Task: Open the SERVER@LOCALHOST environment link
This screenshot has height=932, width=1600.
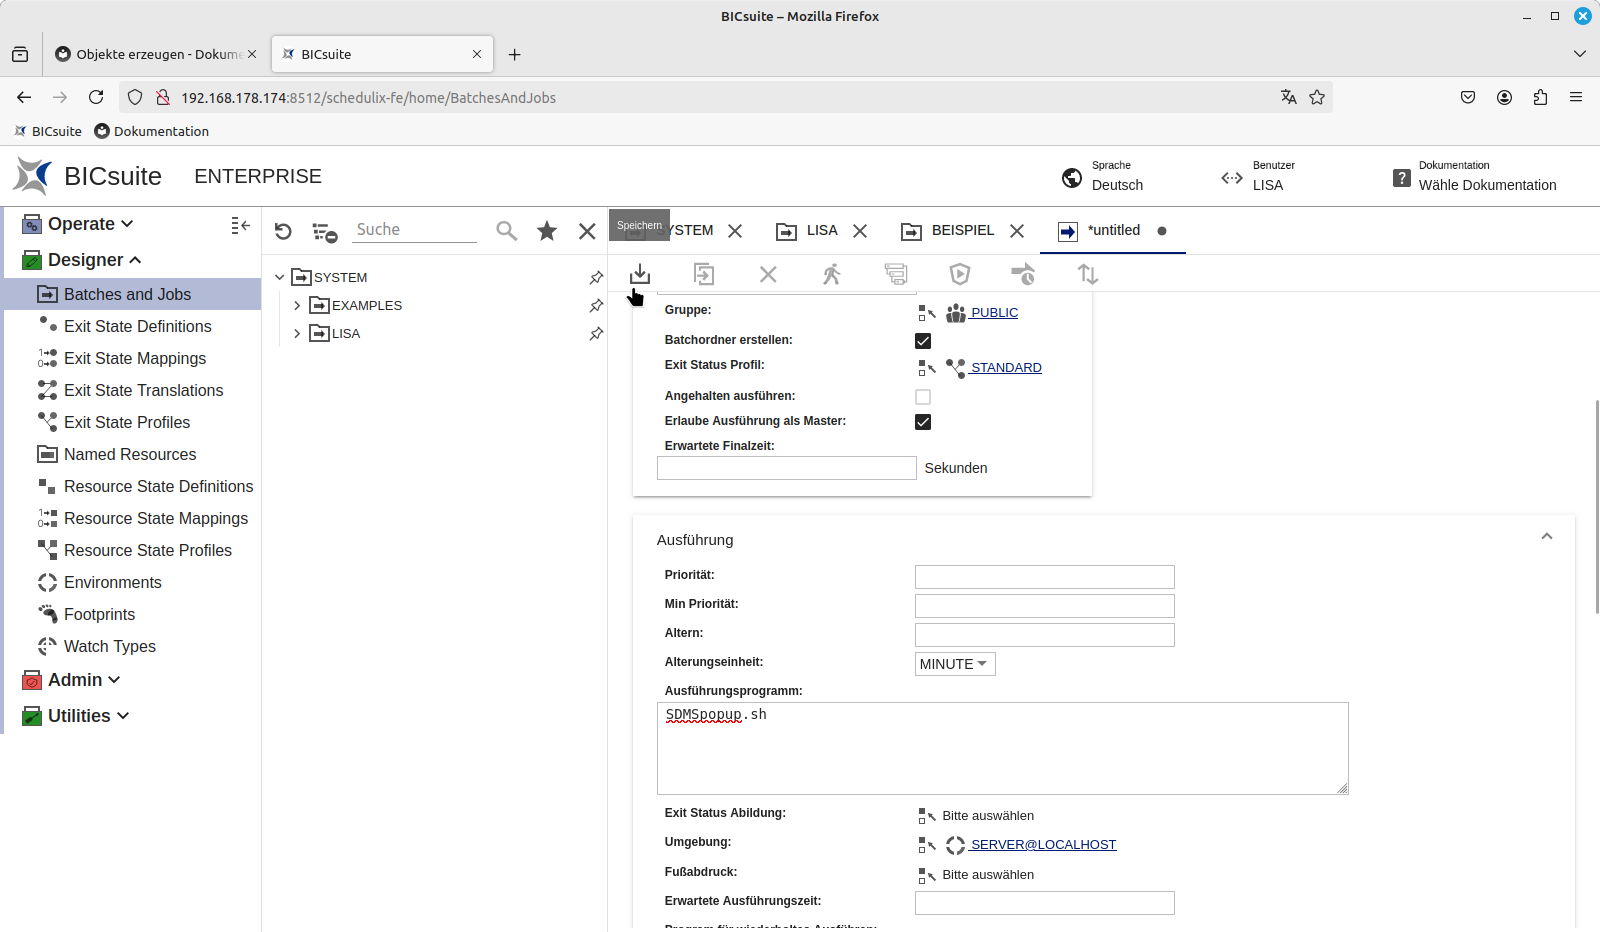Action: (1042, 845)
